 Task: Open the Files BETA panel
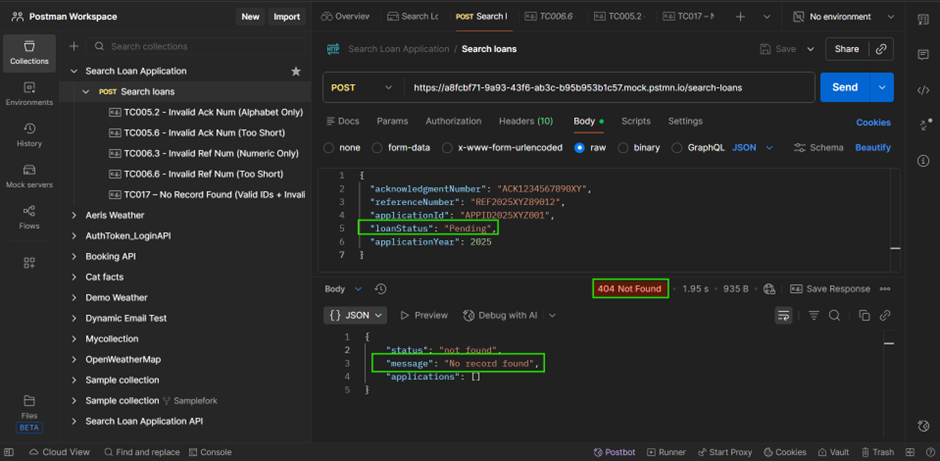(29, 413)
